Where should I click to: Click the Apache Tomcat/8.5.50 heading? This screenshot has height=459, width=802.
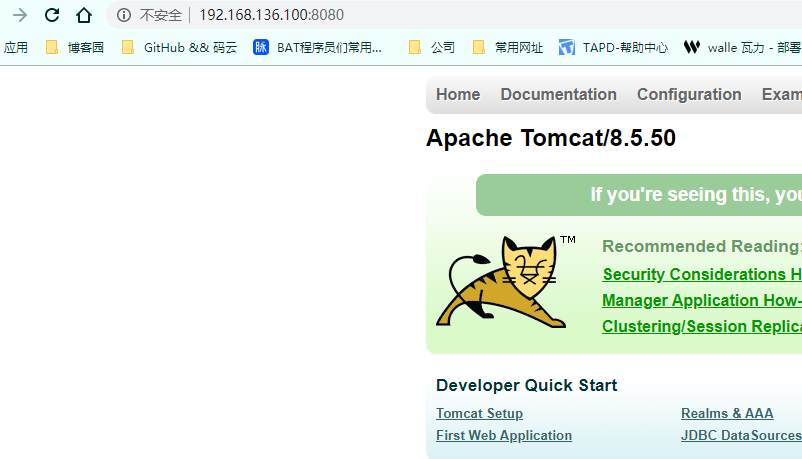(x=551, y=138)
